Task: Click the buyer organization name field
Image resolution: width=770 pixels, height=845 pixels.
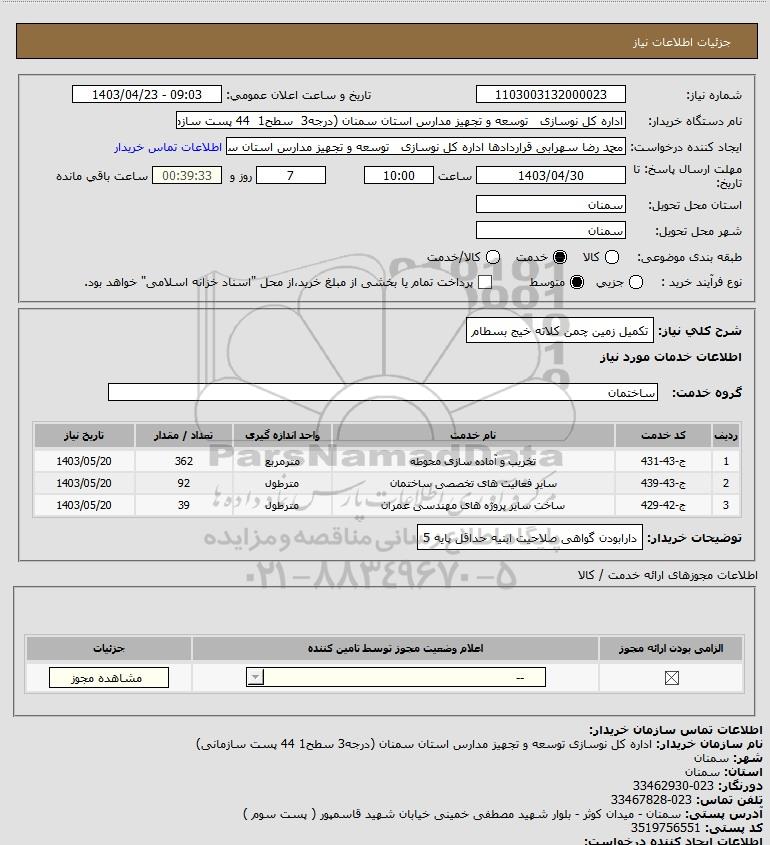Action: click(401, 121)
